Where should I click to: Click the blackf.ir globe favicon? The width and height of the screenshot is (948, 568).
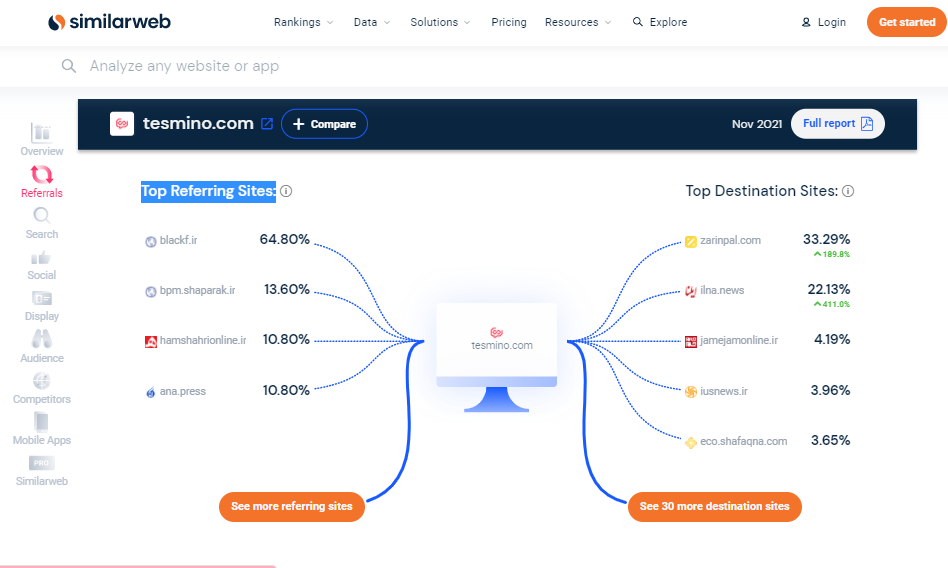coord(151,241)
